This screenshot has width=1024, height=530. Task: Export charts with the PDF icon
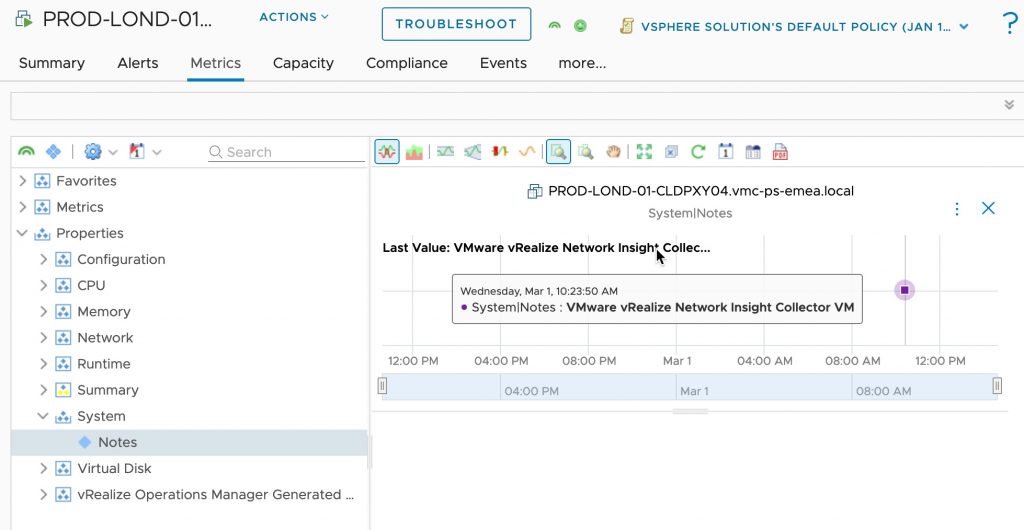tap(780, 152)
